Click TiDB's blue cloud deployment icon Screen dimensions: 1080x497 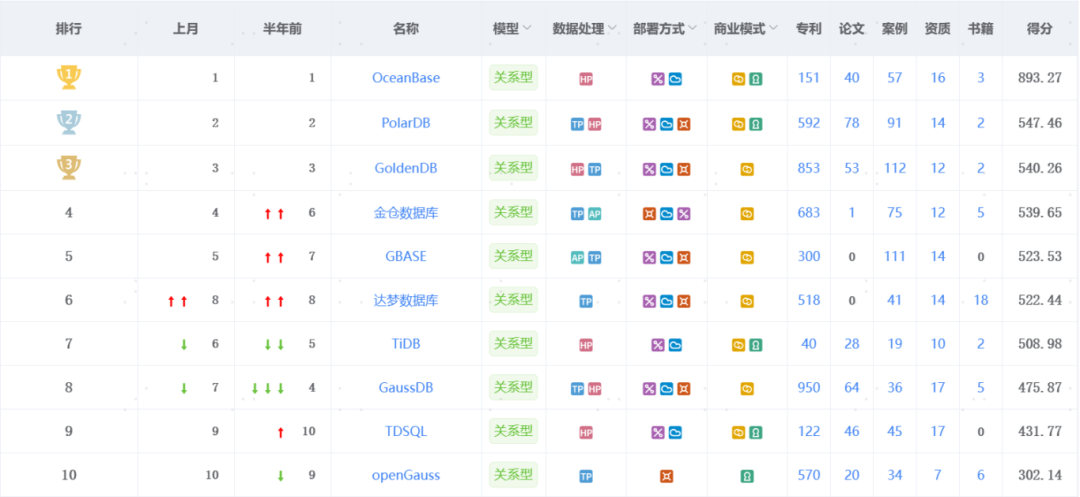675,345
